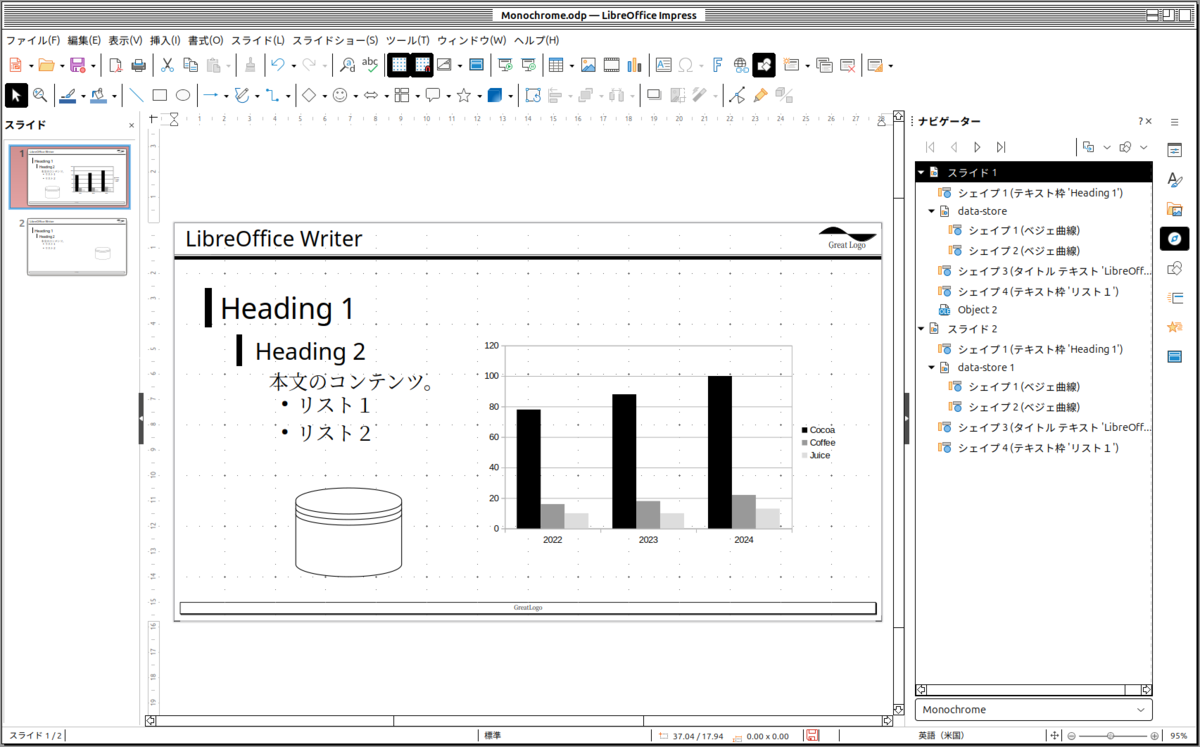Open the New Slide dropdown arrow
This screenshot has width=1200, height=747.
[x=806, y=66]
